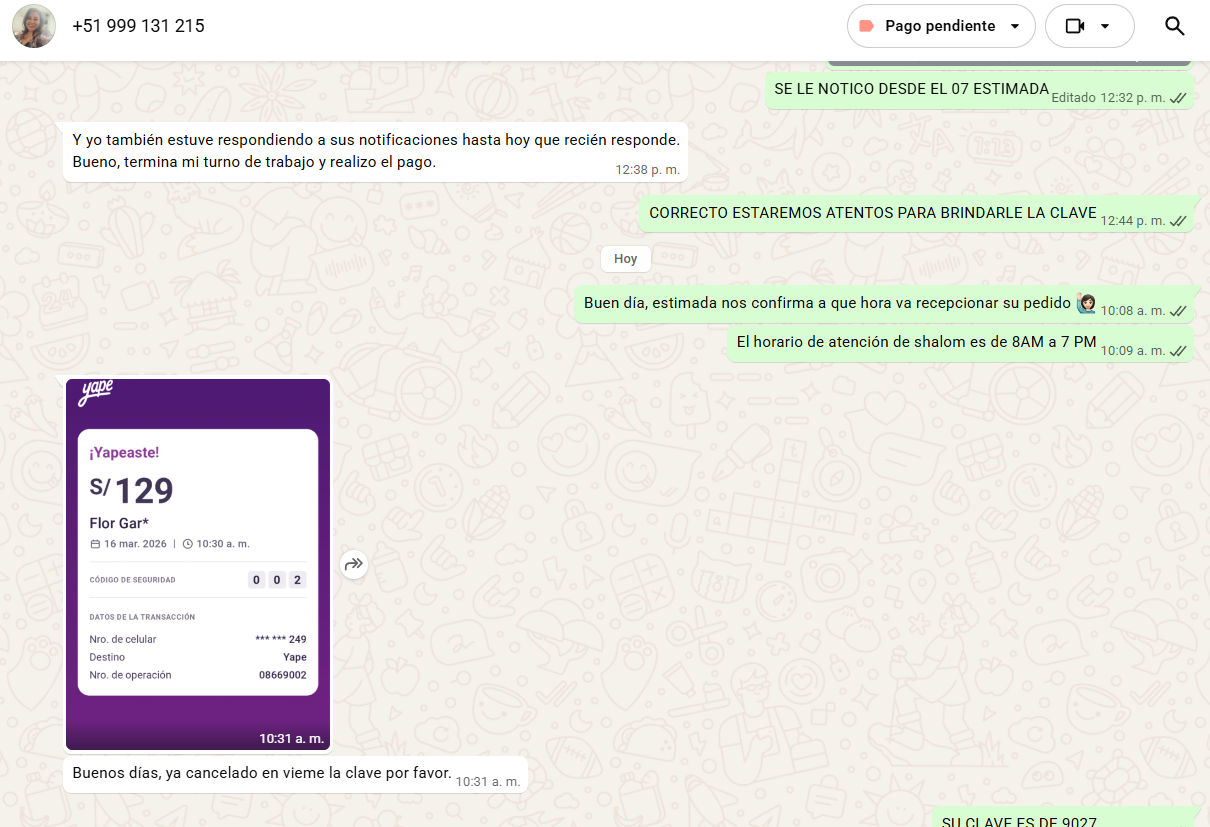This screenshot has height=827, width=1210.
Task: Click the Hoy date separator
Action: (626, 259)
